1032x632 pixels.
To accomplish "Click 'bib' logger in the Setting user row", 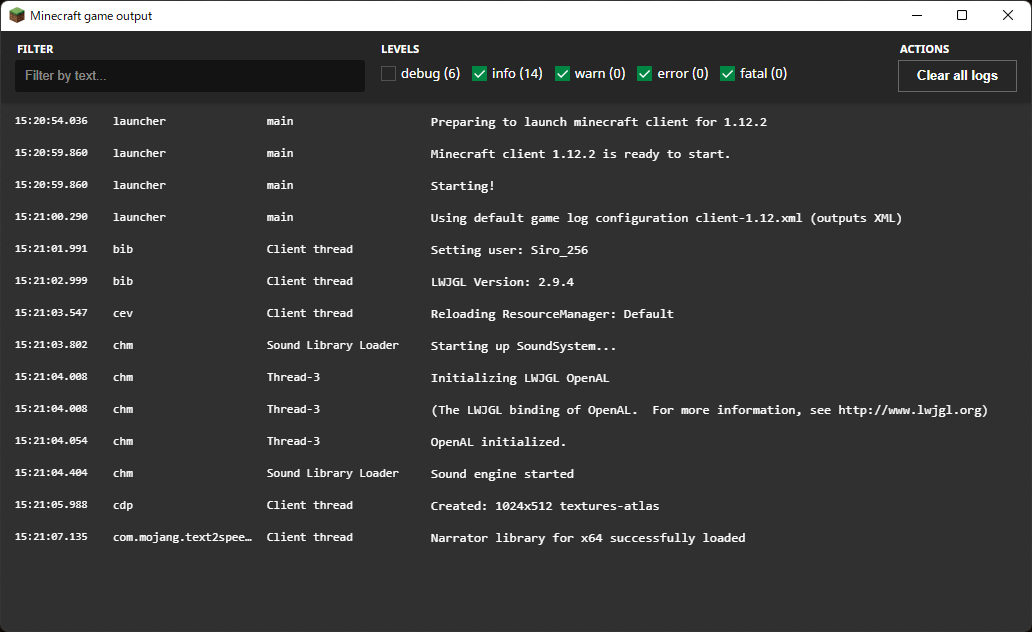I will coord(123,249).
